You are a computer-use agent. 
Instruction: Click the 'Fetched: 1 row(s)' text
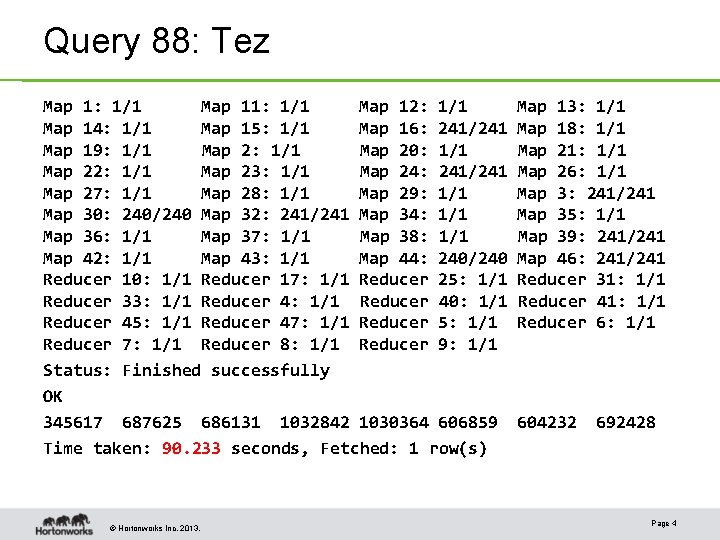click(404, 449)
